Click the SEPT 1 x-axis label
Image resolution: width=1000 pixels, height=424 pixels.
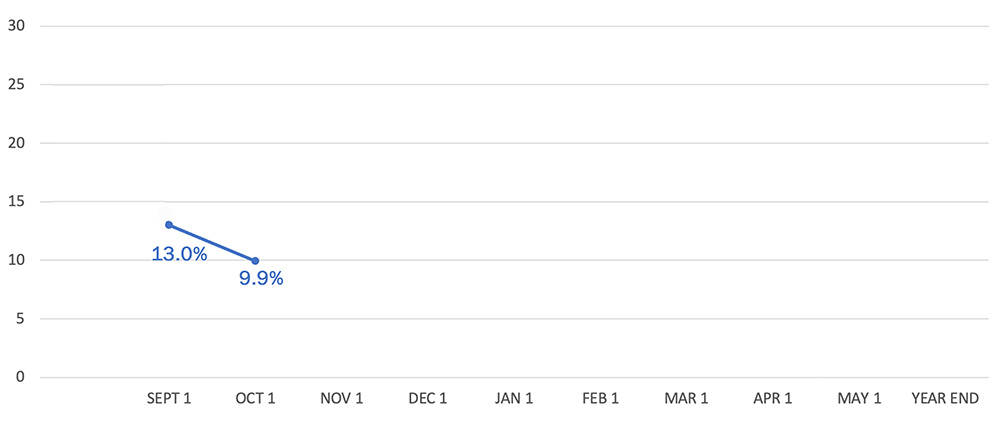click(x=169, y=398)
